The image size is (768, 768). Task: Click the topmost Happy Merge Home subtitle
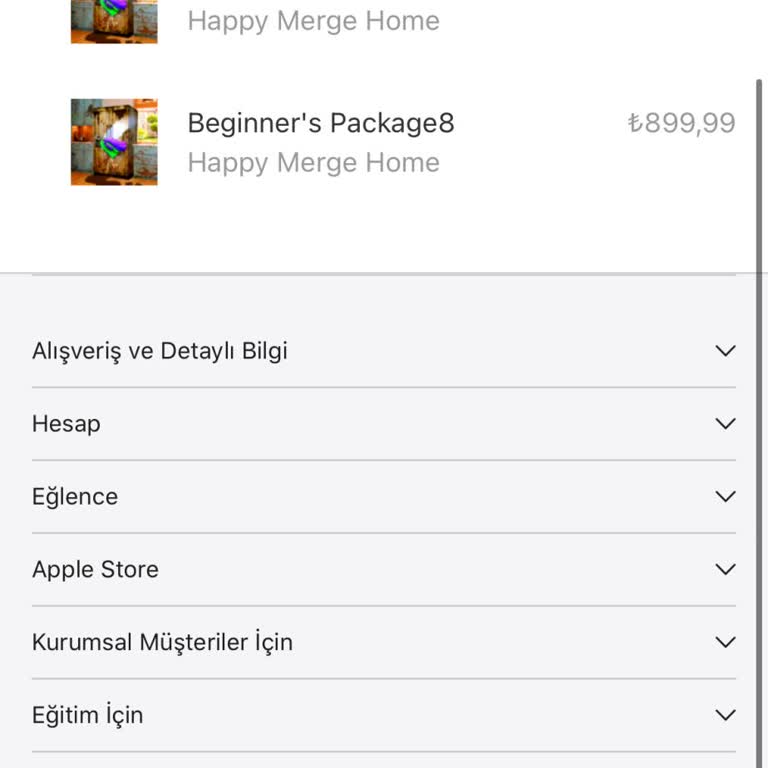[x=313, y=21]
